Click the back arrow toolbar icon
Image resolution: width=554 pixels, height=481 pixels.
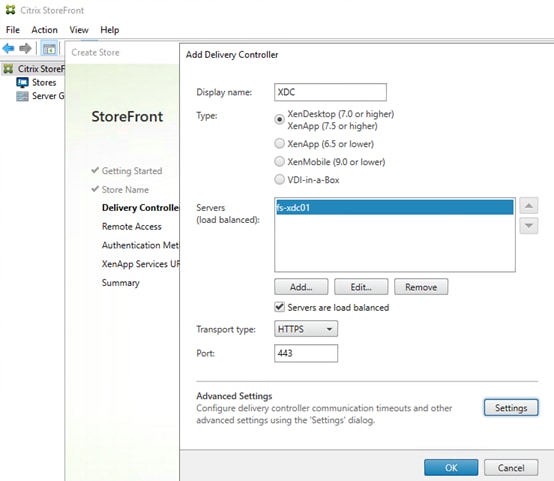[8, 48]
